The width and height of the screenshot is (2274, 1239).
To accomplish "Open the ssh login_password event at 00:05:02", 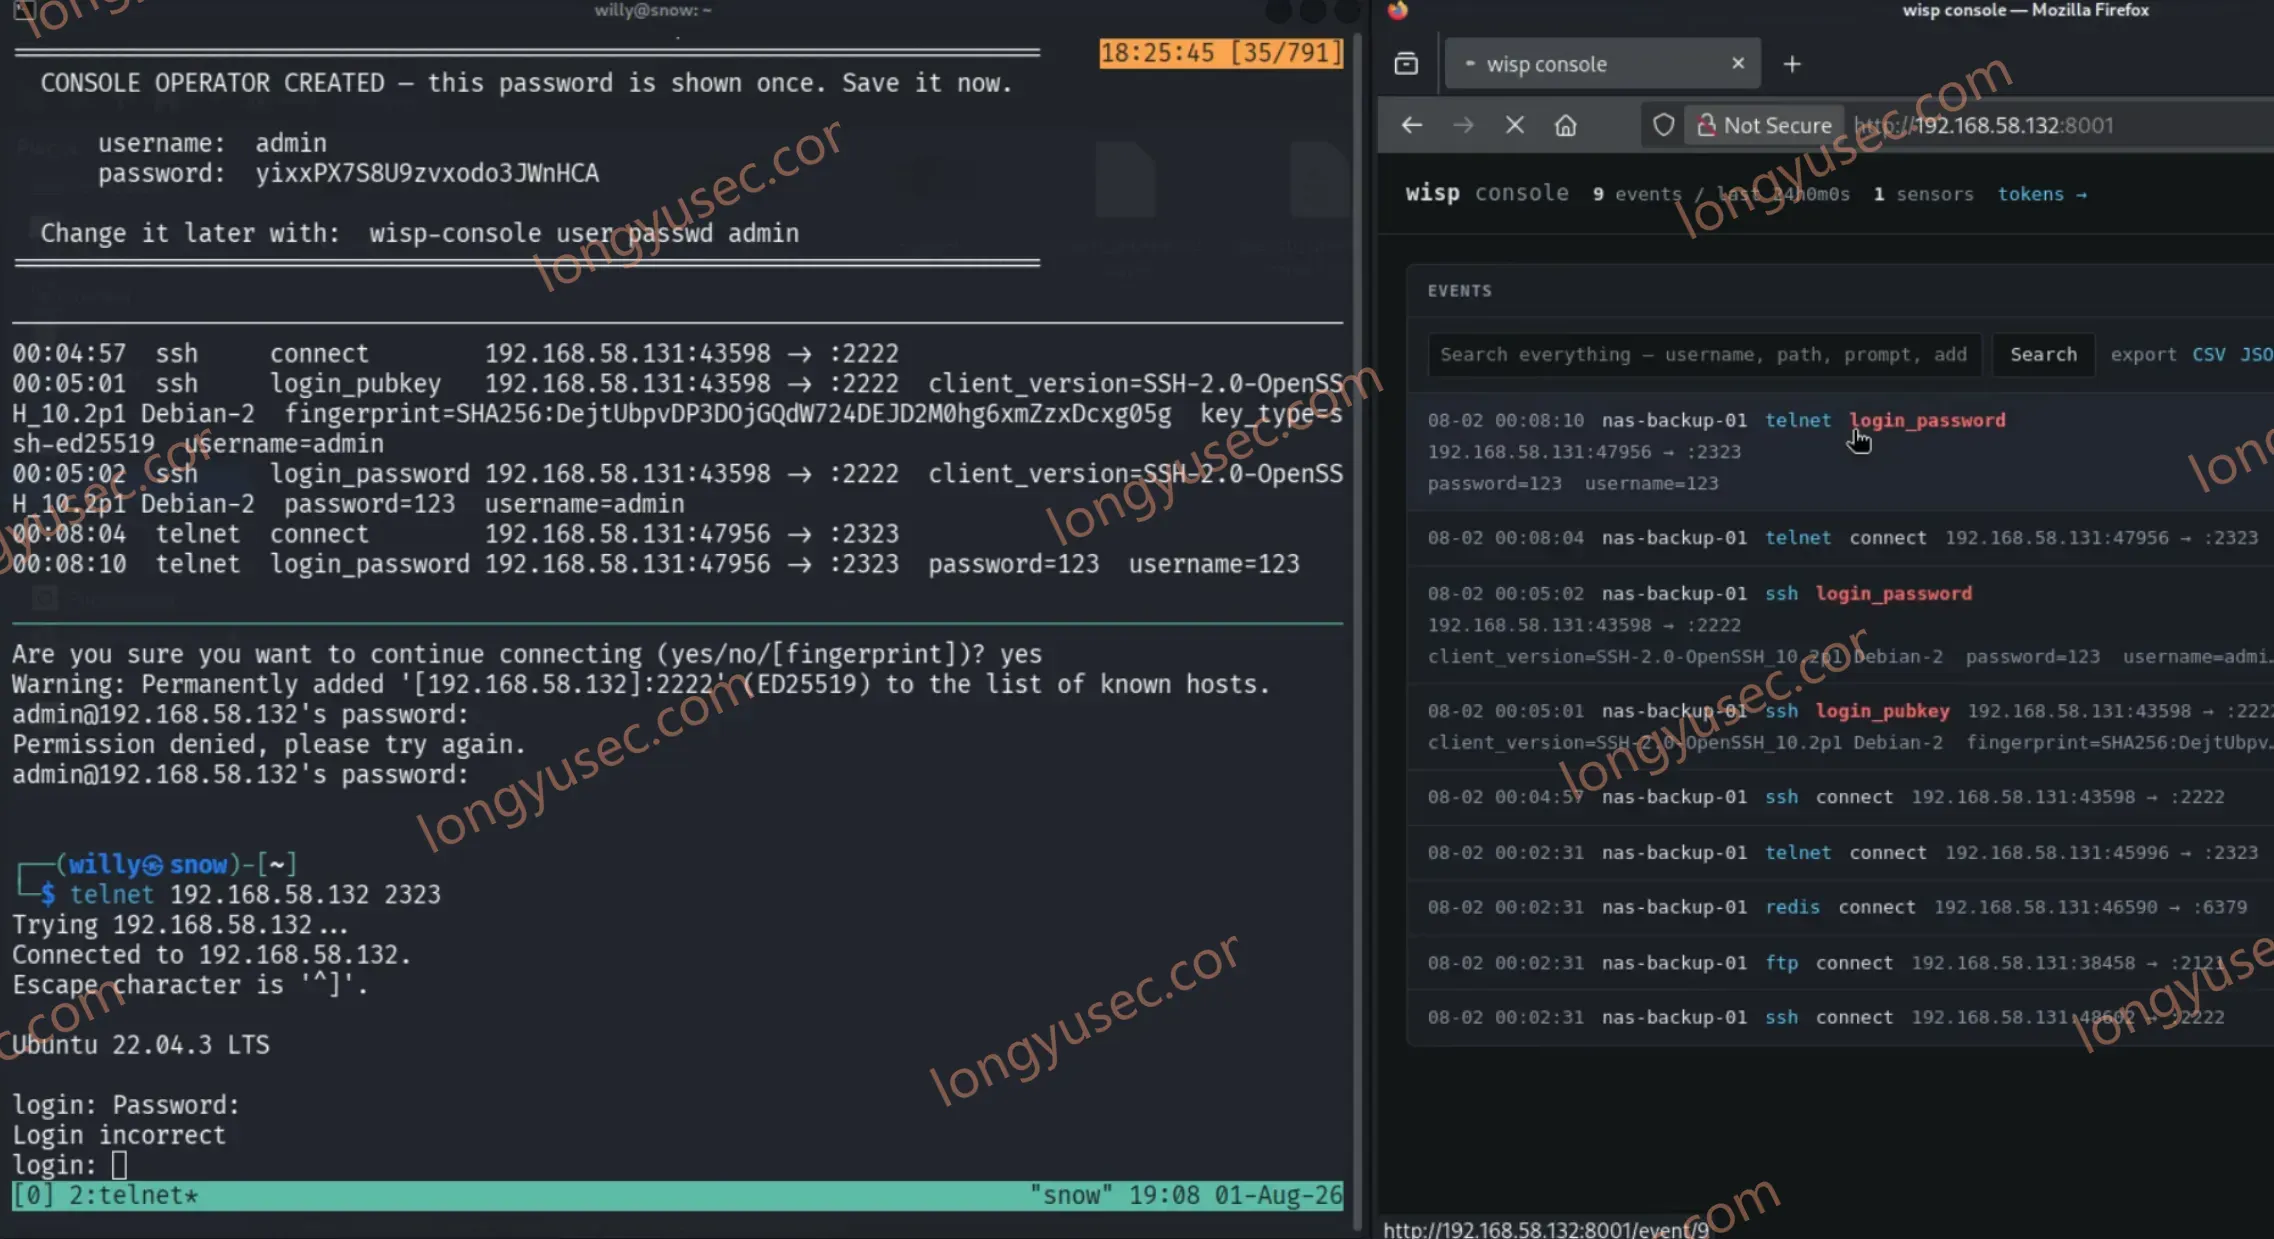I will pos(1840,625).
